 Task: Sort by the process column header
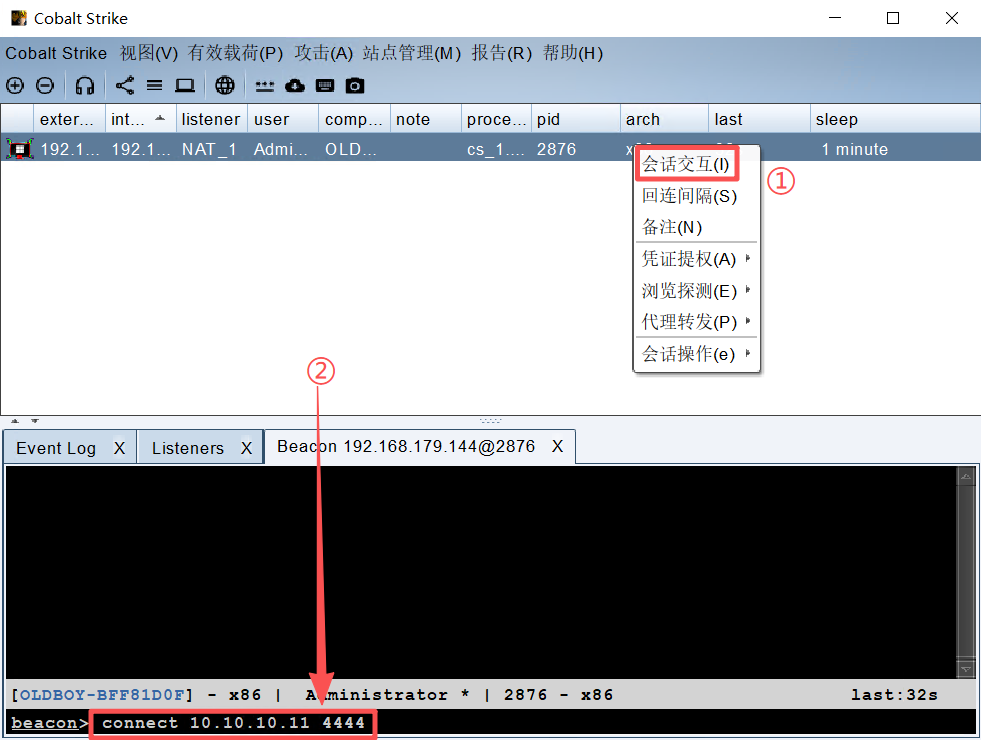click(497, 119)
